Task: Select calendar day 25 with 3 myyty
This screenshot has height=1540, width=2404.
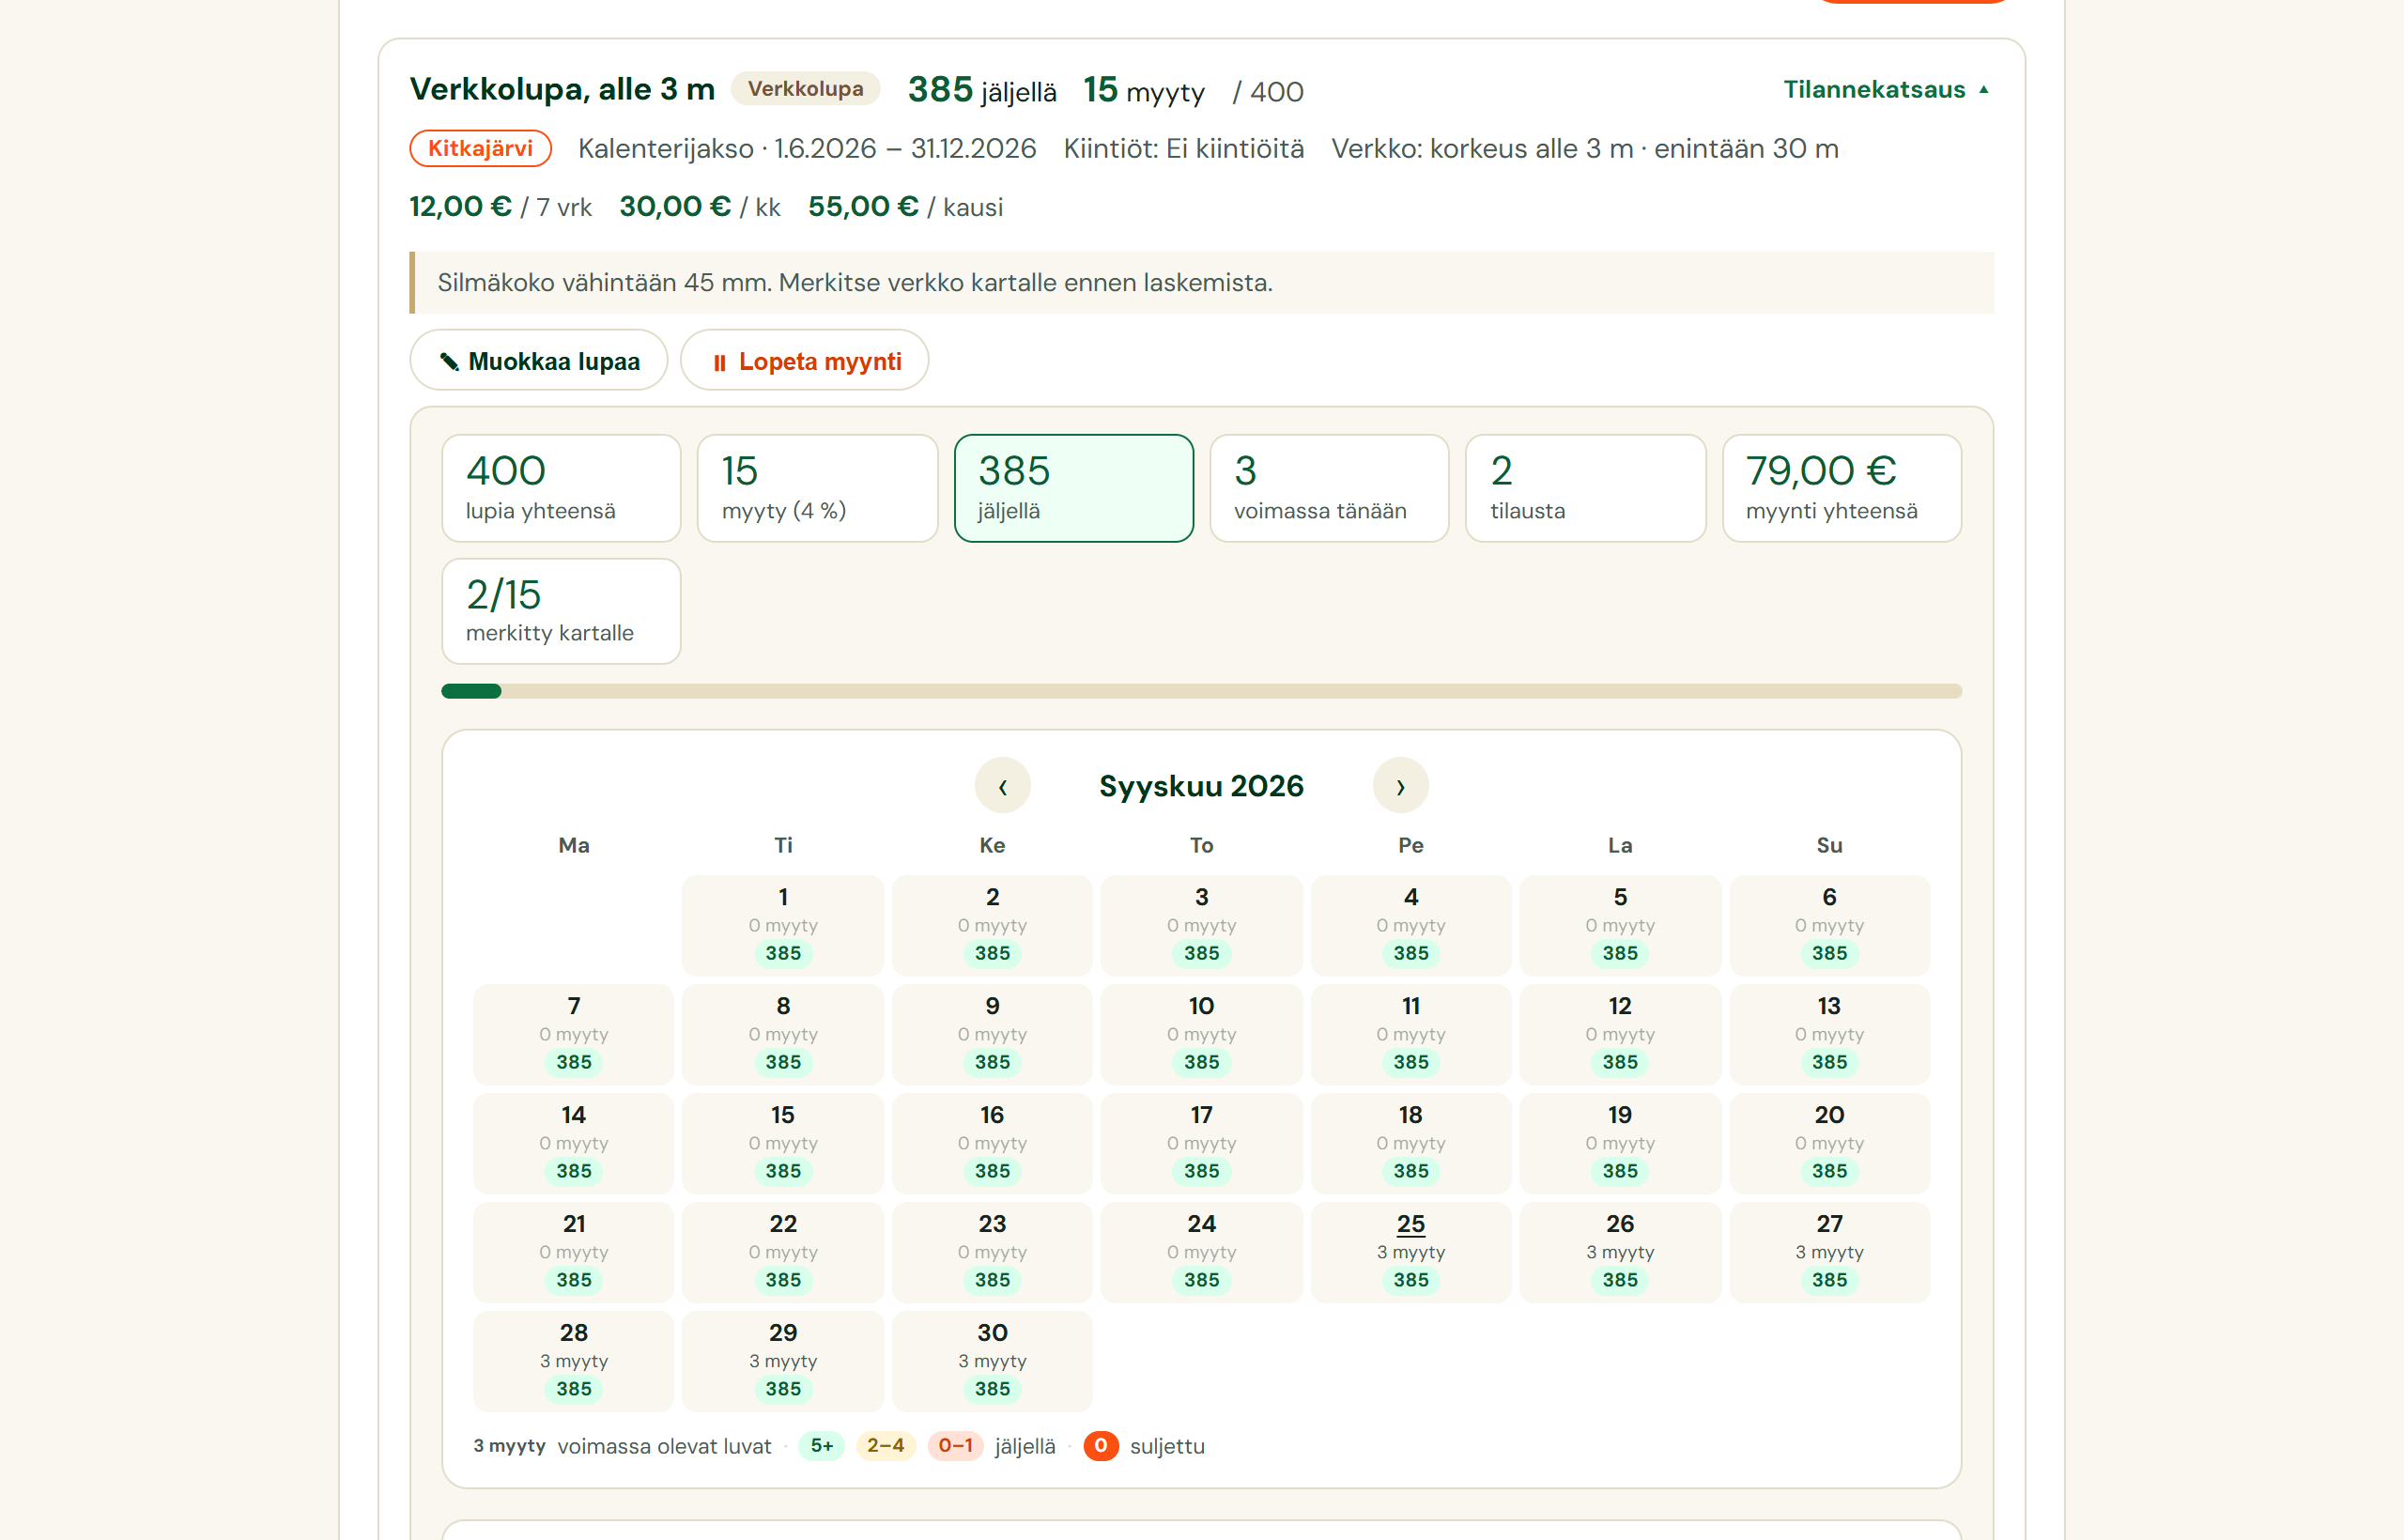Action: click(1411, 1252)
